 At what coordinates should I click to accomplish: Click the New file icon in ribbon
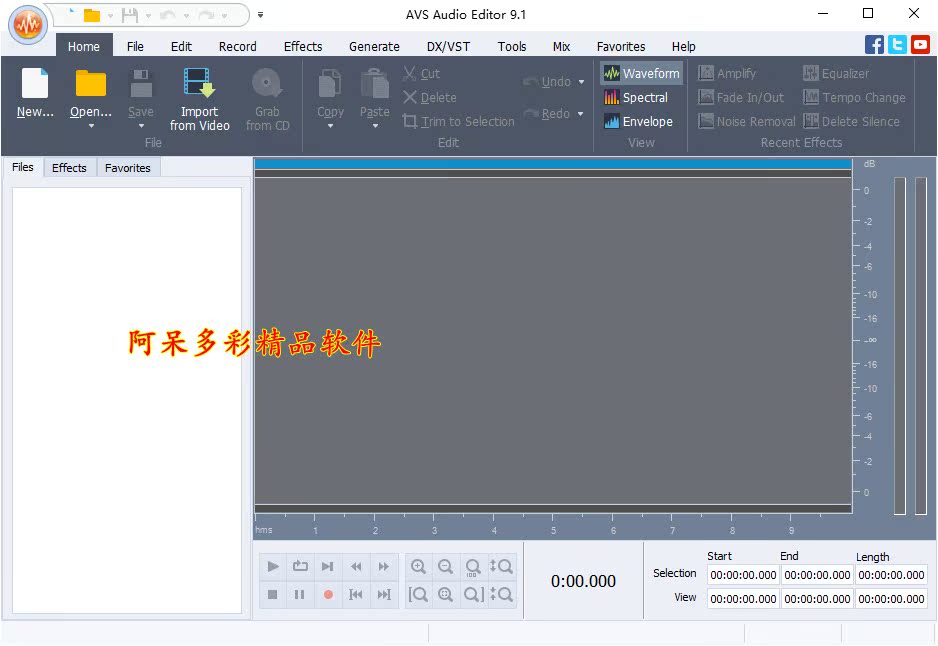[35, 83]
